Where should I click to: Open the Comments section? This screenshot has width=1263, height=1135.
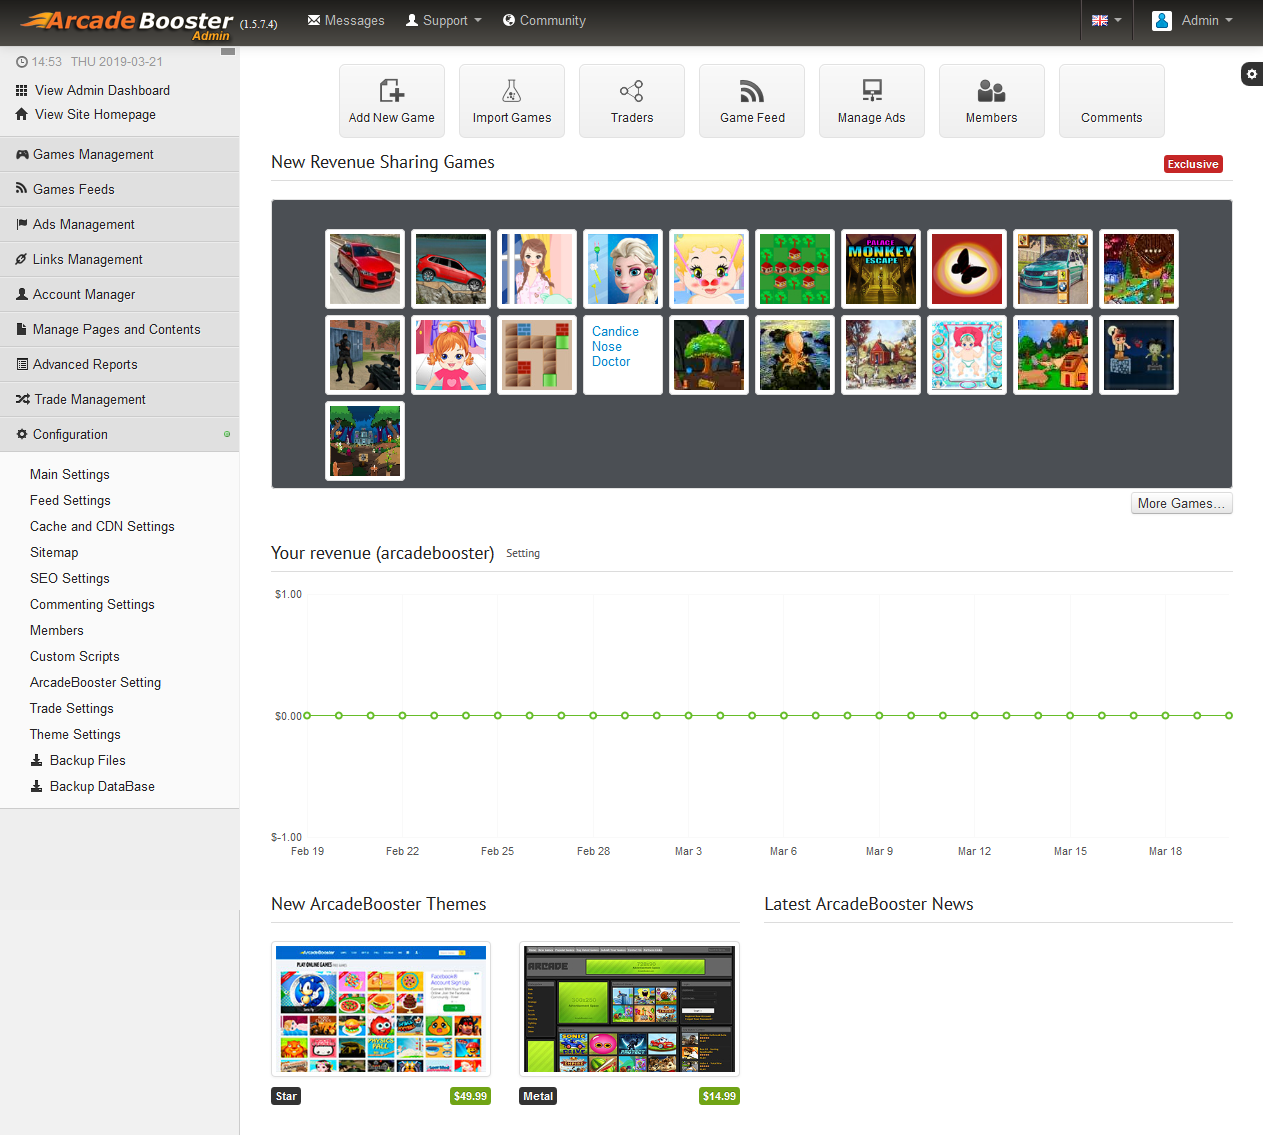(x=1111, y=100)
